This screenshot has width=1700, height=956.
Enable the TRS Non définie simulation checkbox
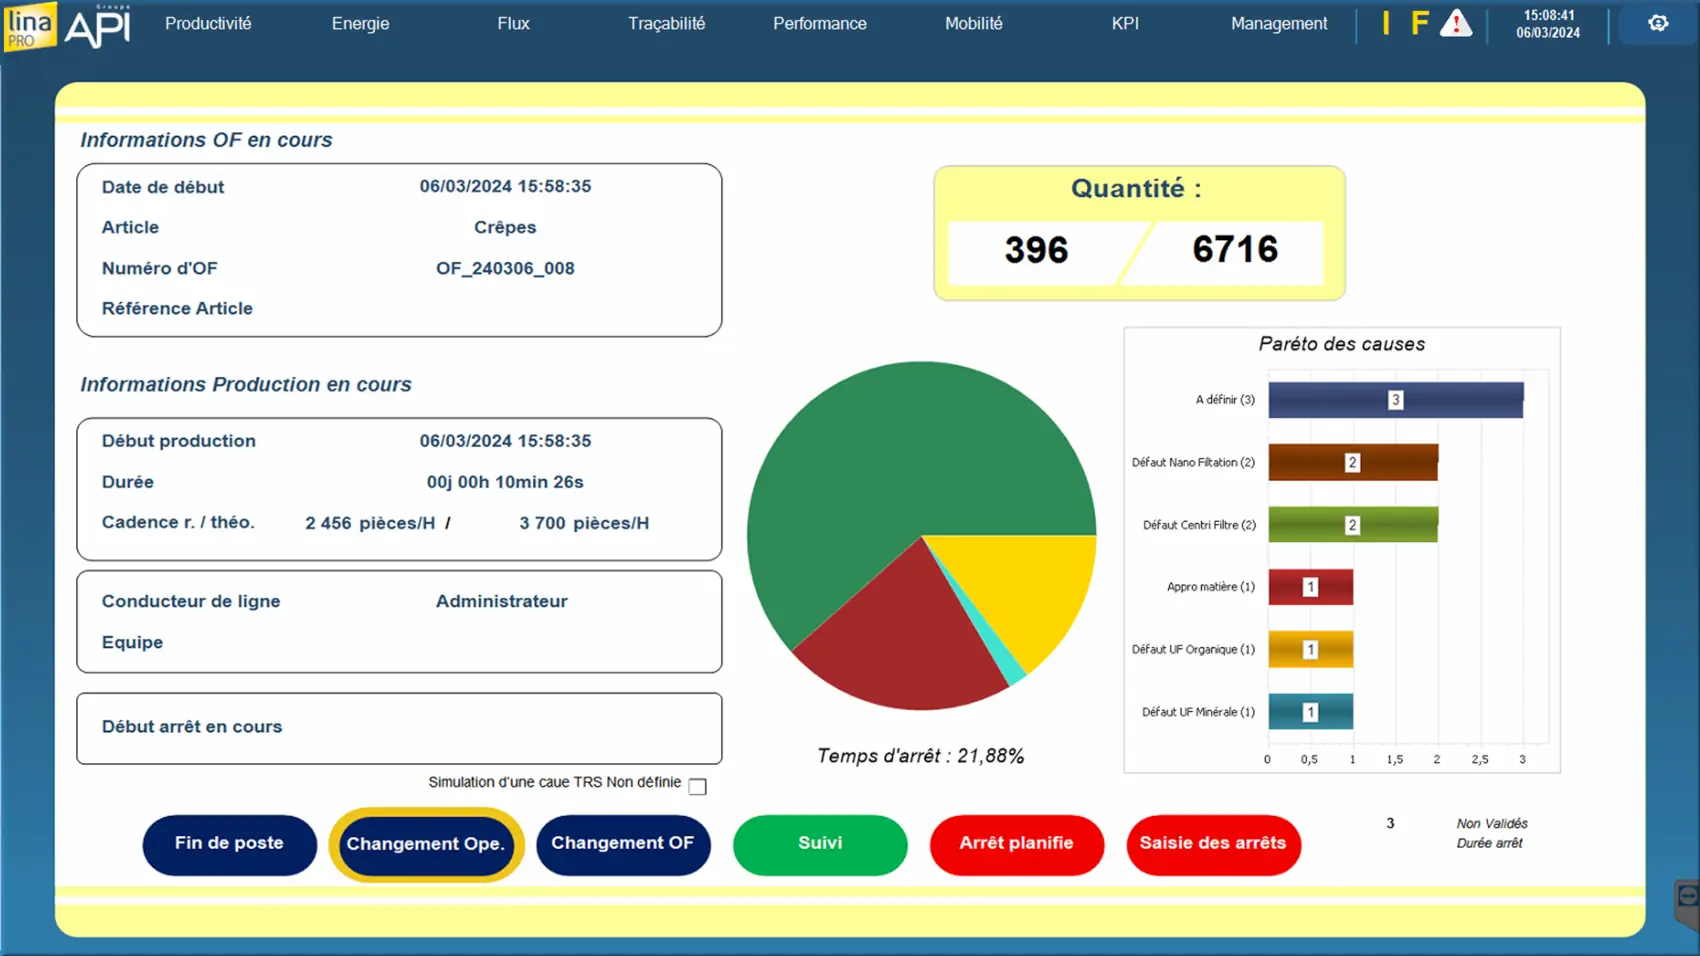(x=698, y=787)
